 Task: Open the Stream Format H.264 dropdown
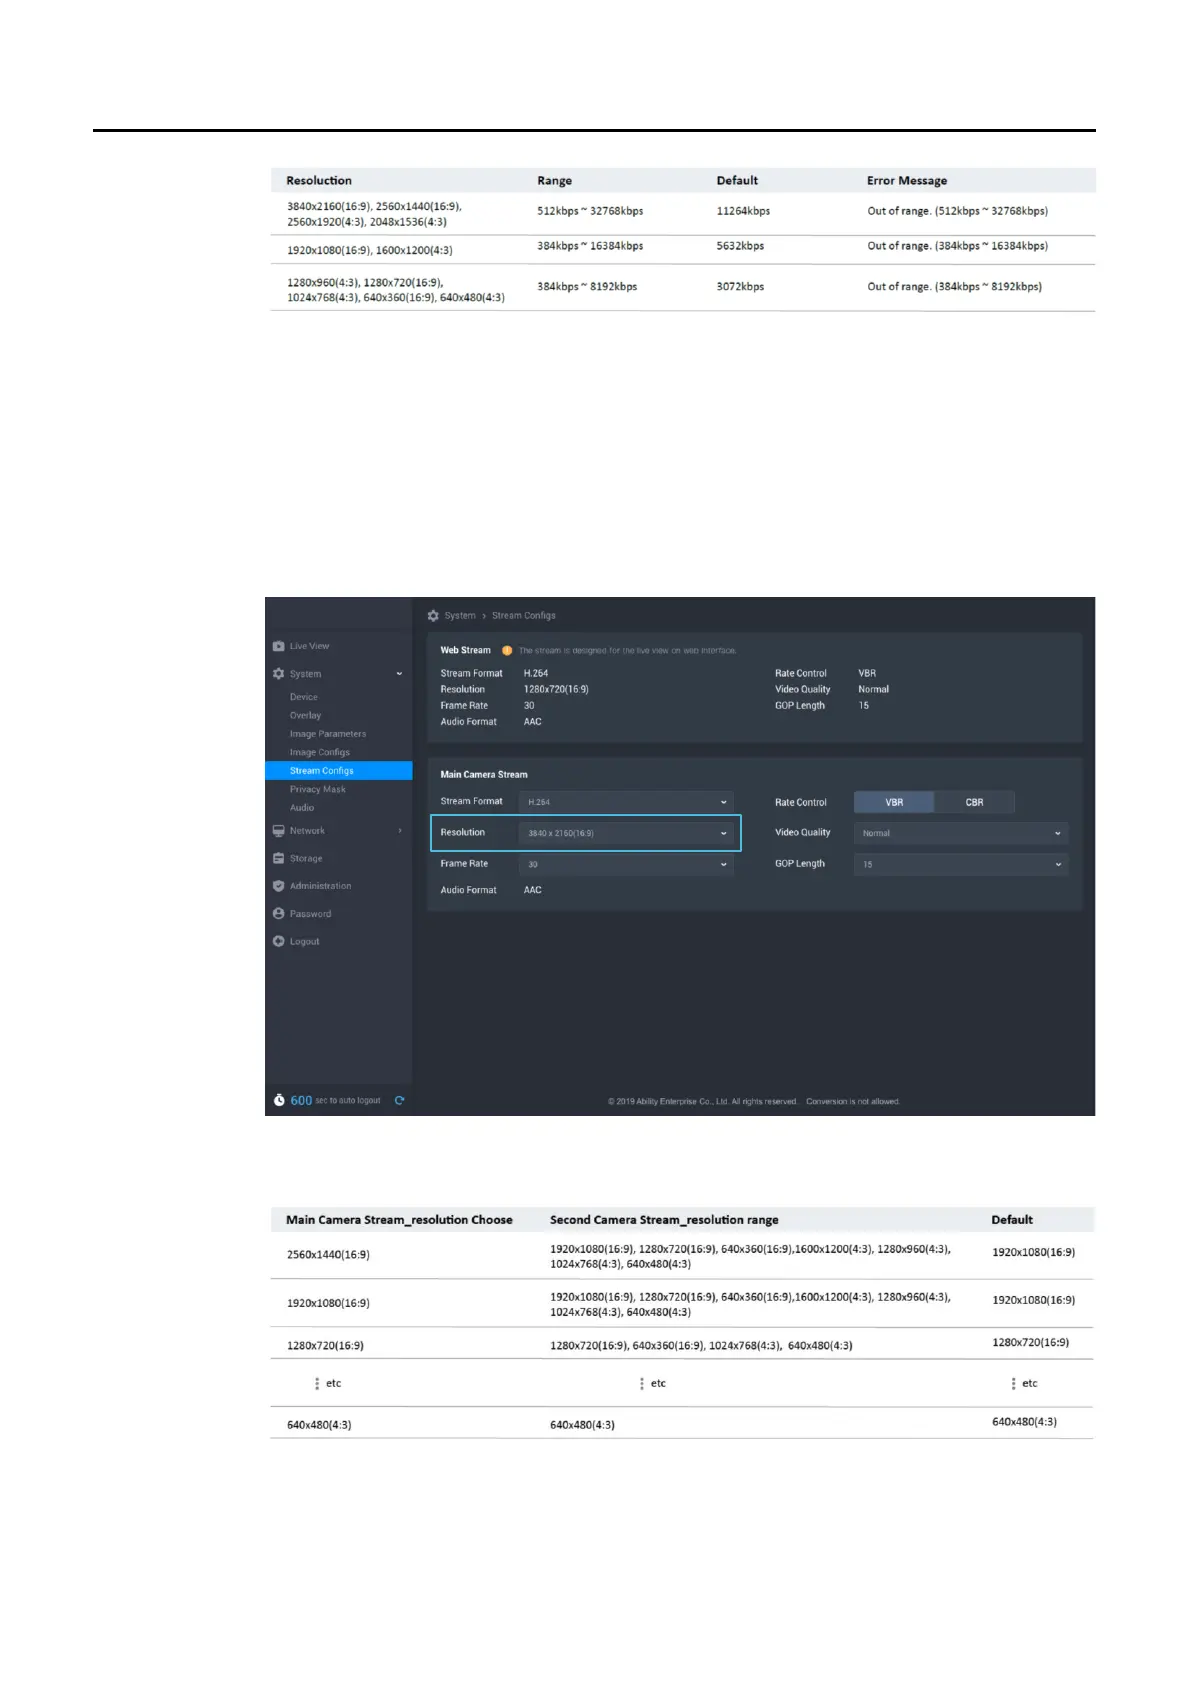tap(626, 802)
